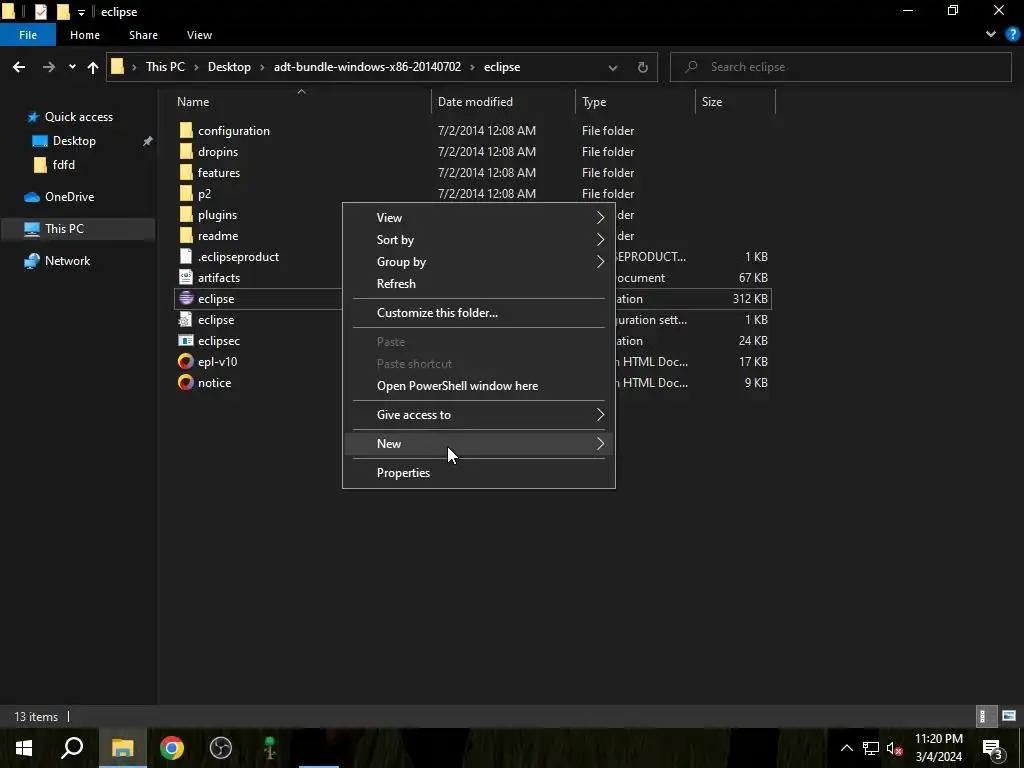Screen dimensions: 1024x768
Task: Open the File ribbon tab
Action: pyautogui.click(x=28, y=35)
